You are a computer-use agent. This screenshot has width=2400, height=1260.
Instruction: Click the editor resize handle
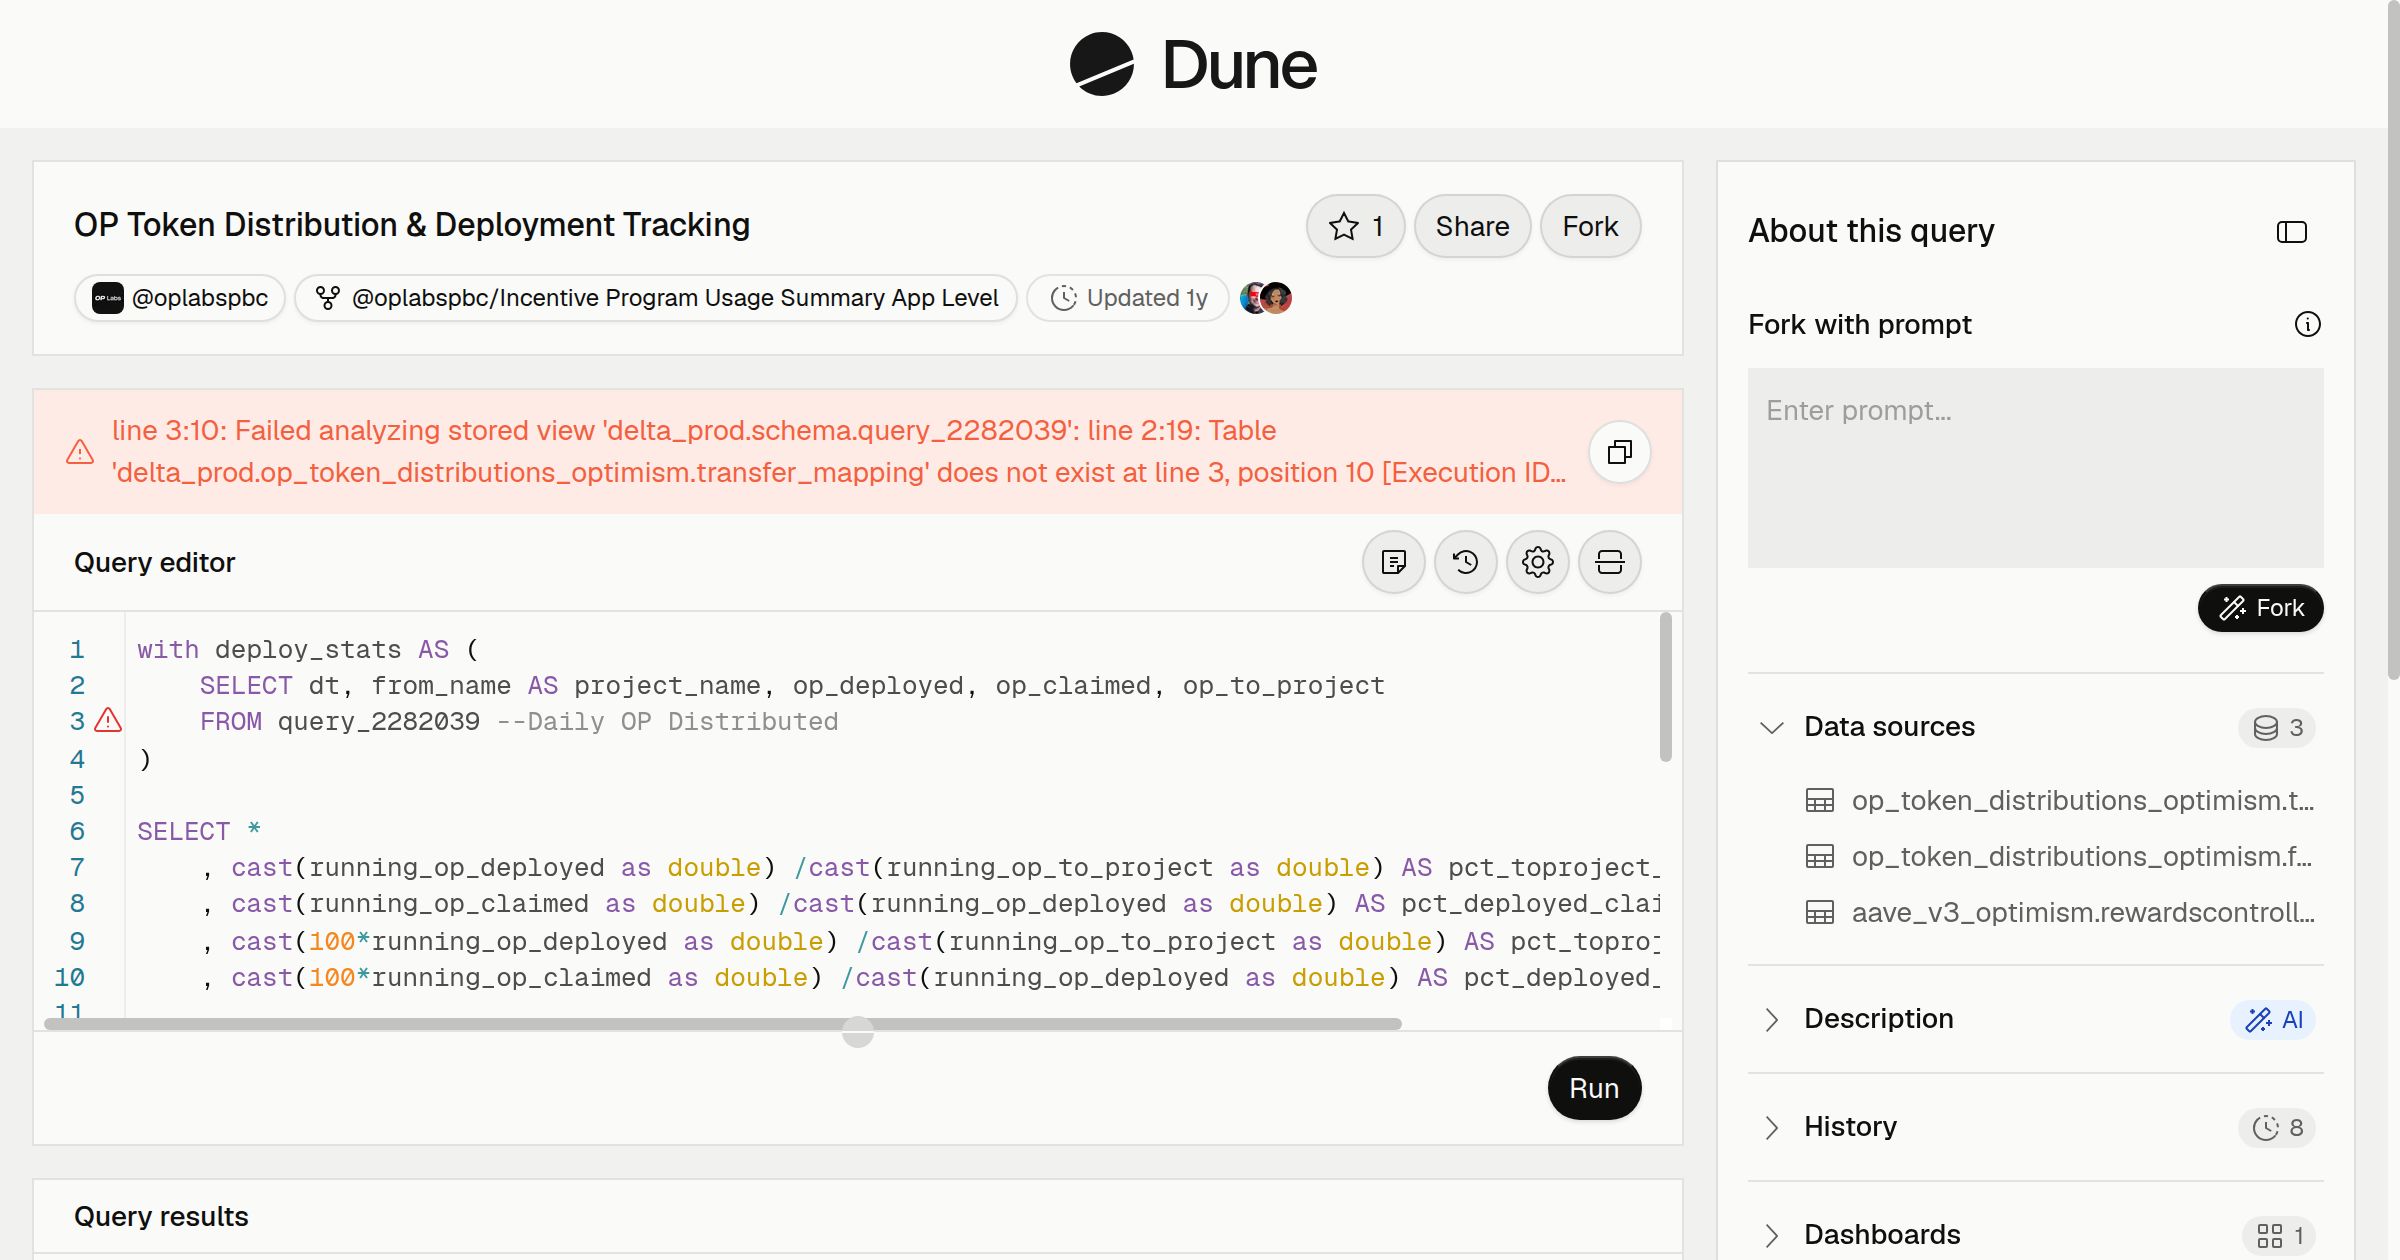point(858,1032)
